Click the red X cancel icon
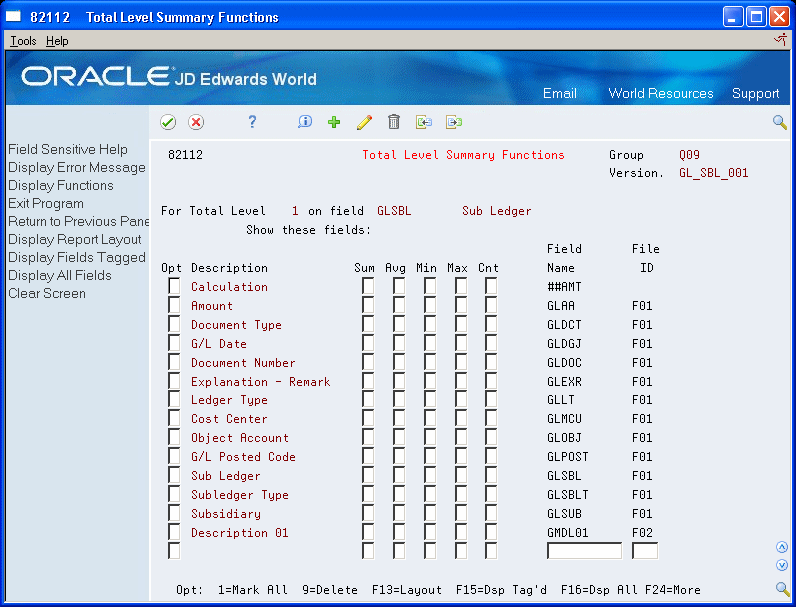The image size is (796, 607). (x=196, y=122)
